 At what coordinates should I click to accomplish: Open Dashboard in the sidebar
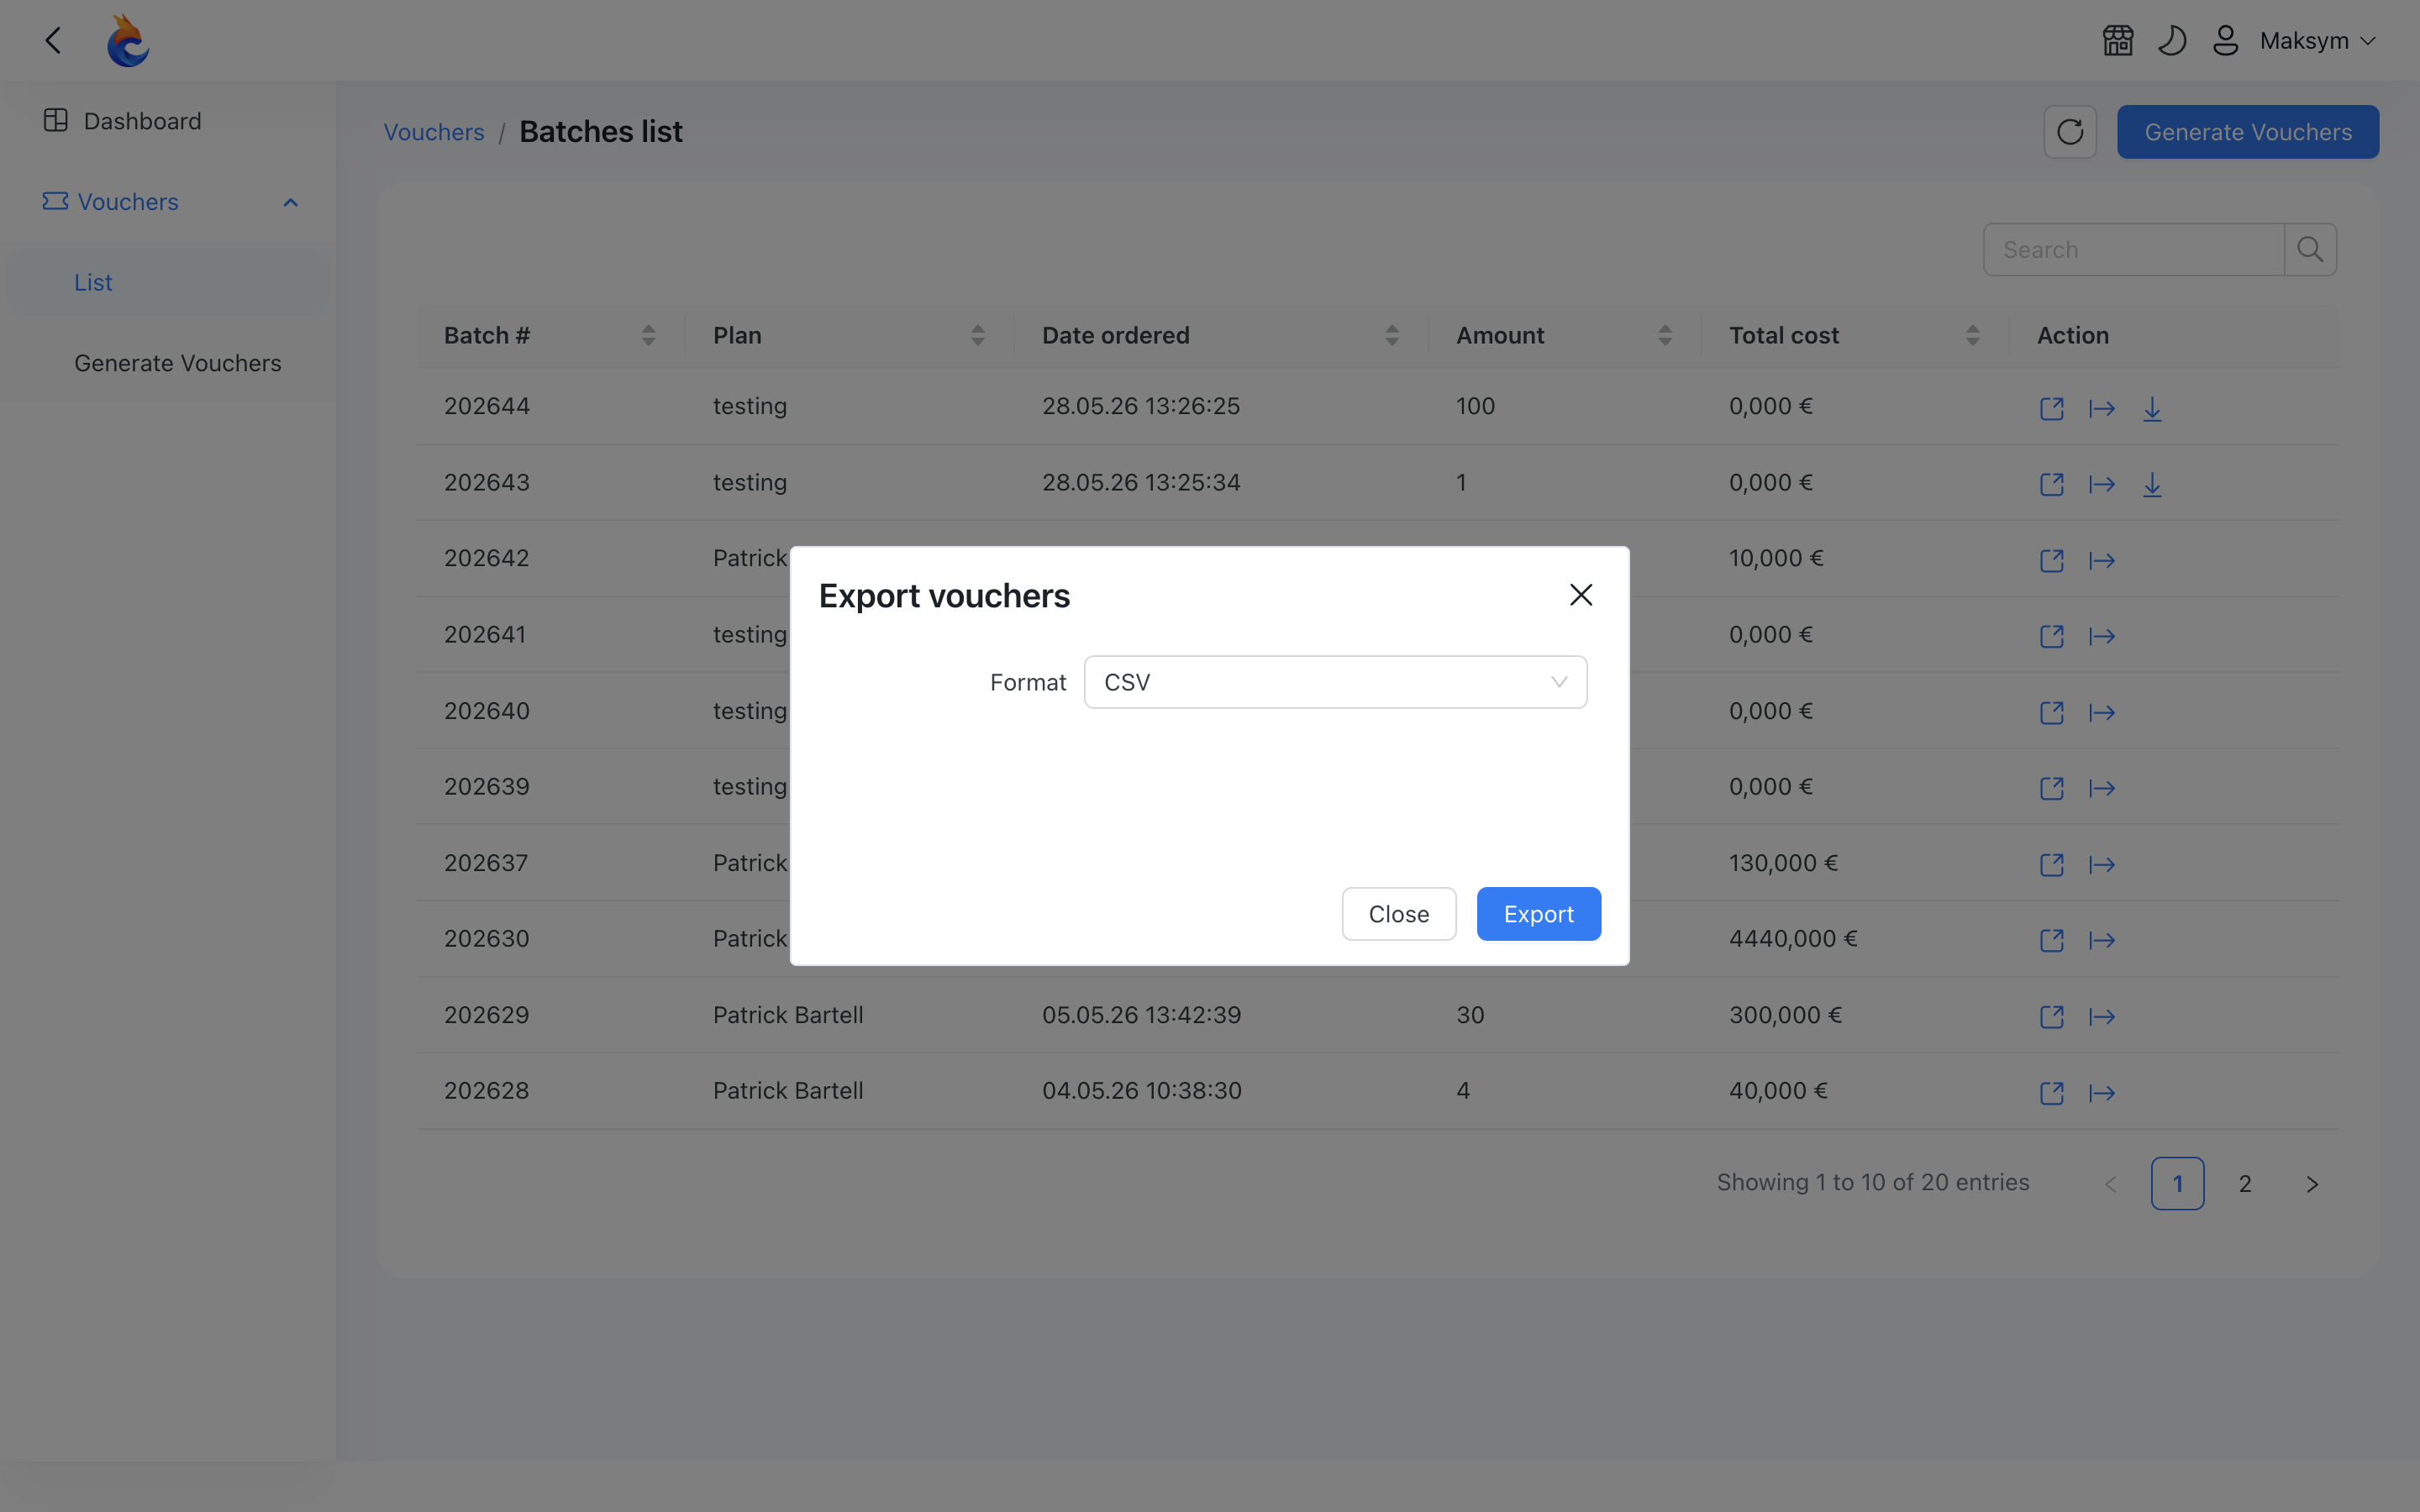tap(168, 121)
